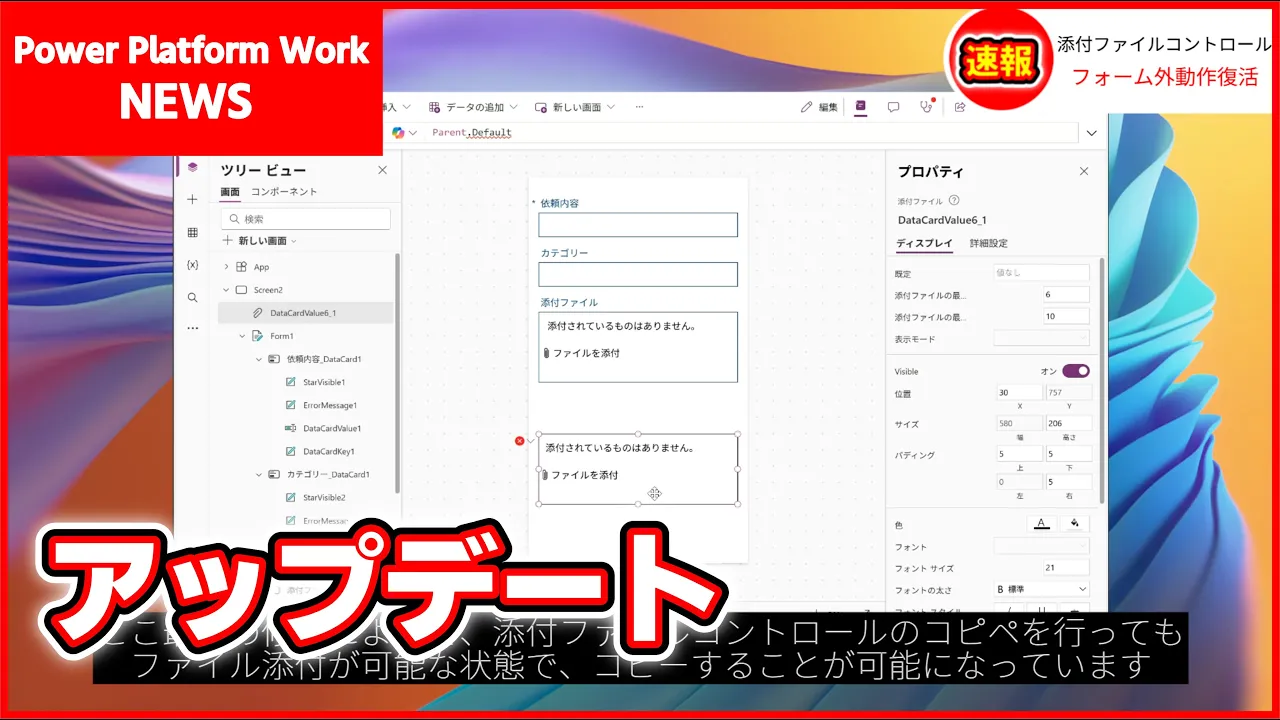
Task: Select DataCardKey1 in tree view
Action: coord(329,451)
